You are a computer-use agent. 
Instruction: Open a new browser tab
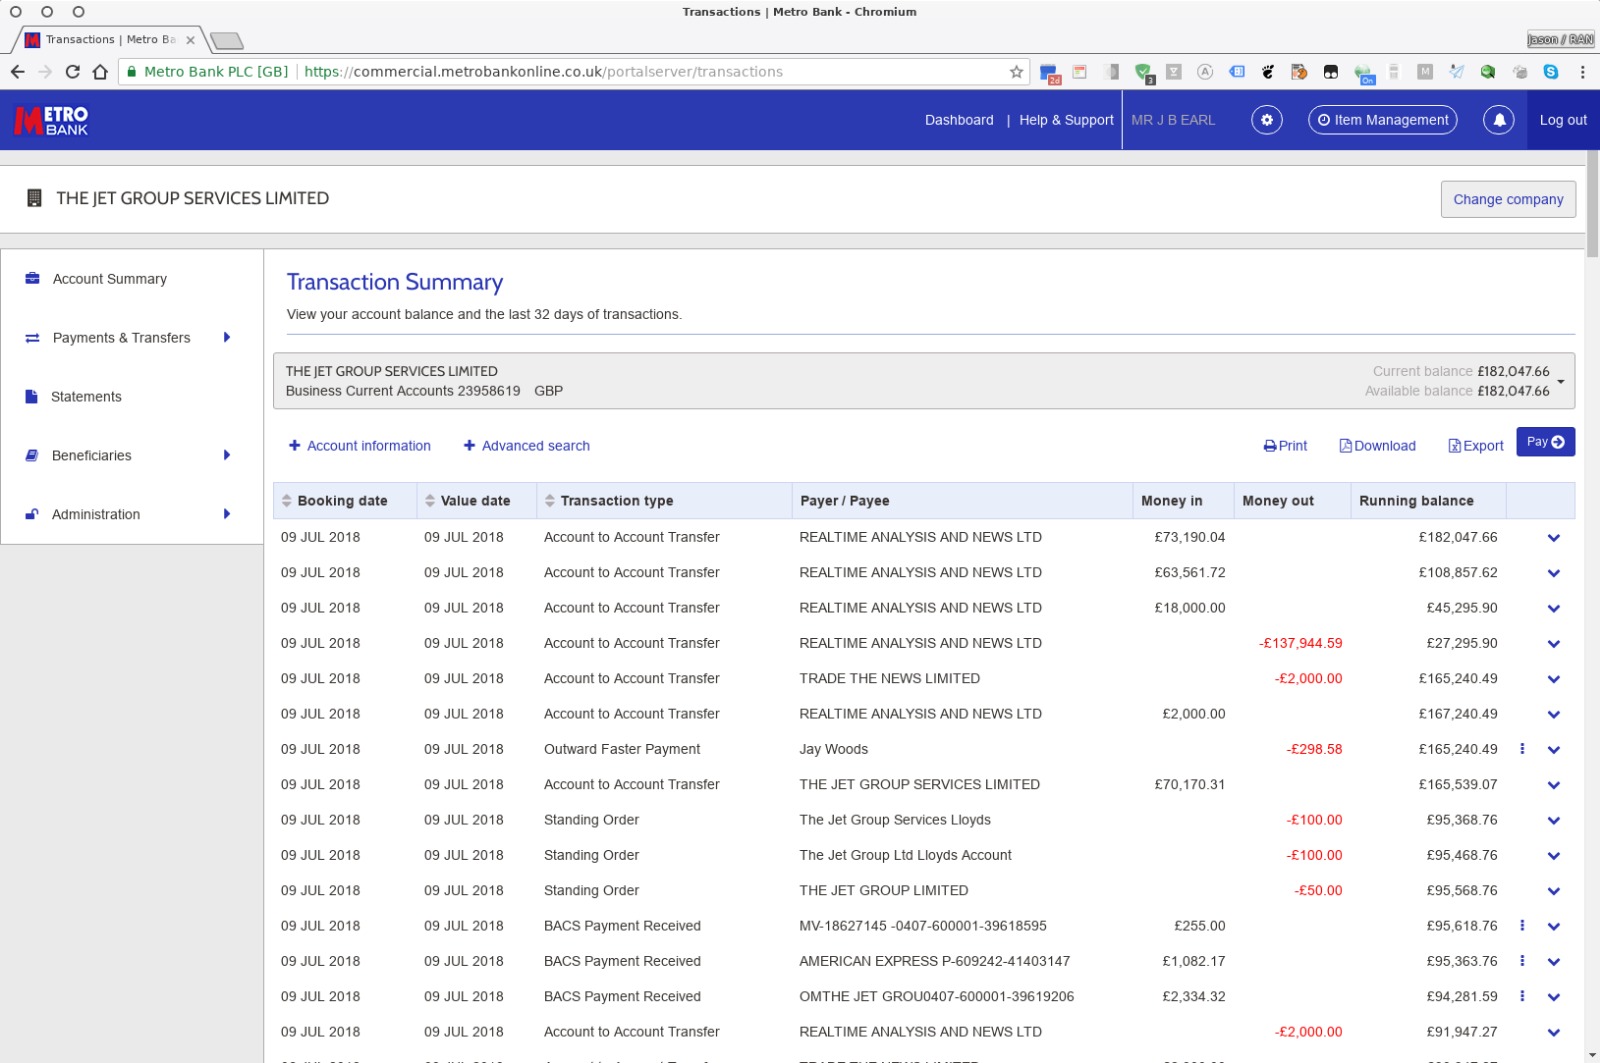coord(227,41)
